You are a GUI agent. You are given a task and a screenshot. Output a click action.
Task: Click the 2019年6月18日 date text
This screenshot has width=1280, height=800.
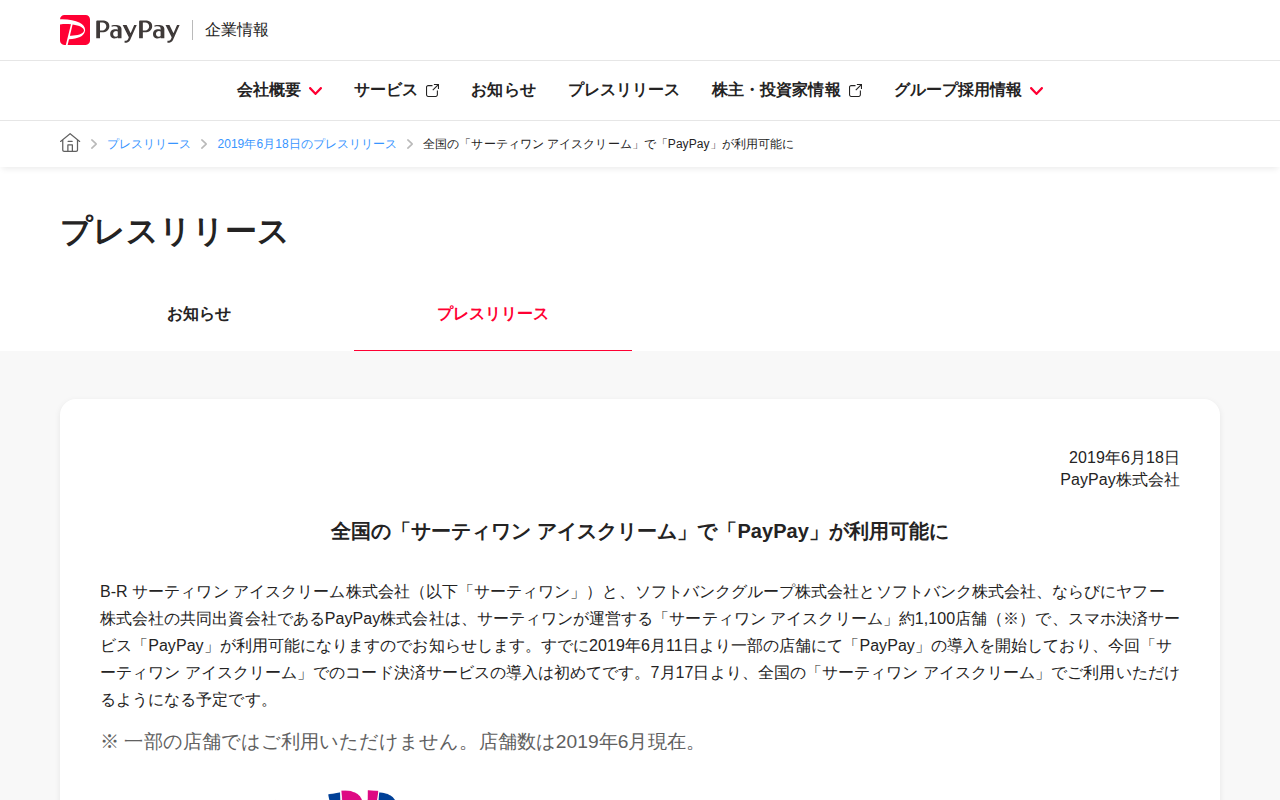(1124, 458)
